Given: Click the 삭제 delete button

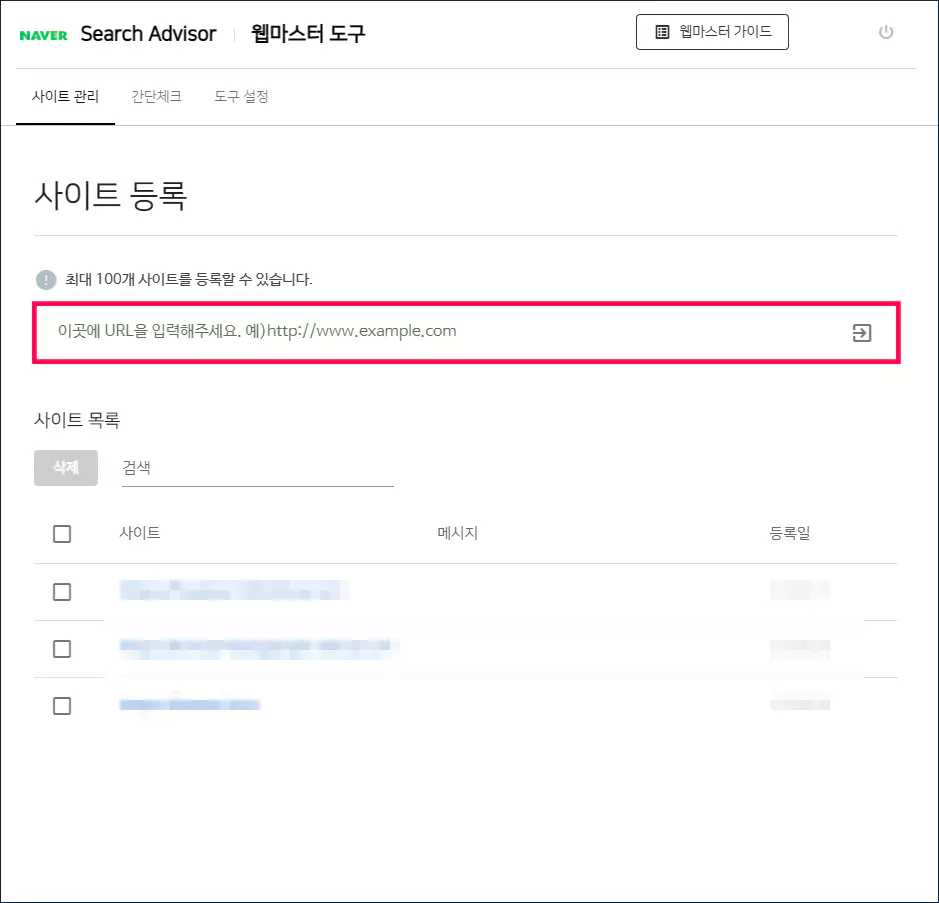Looking at the screenshot, I should point(65,467).
